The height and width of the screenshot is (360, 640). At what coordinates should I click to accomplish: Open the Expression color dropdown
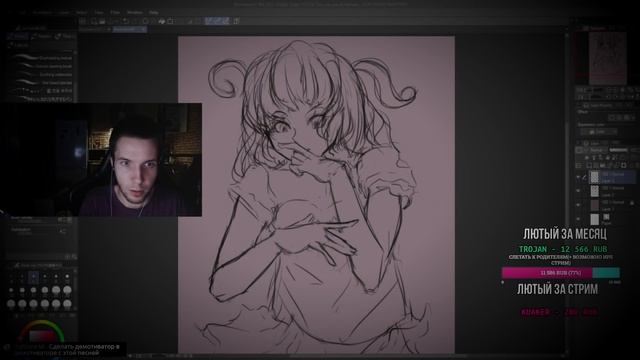(x=598, y=132)
